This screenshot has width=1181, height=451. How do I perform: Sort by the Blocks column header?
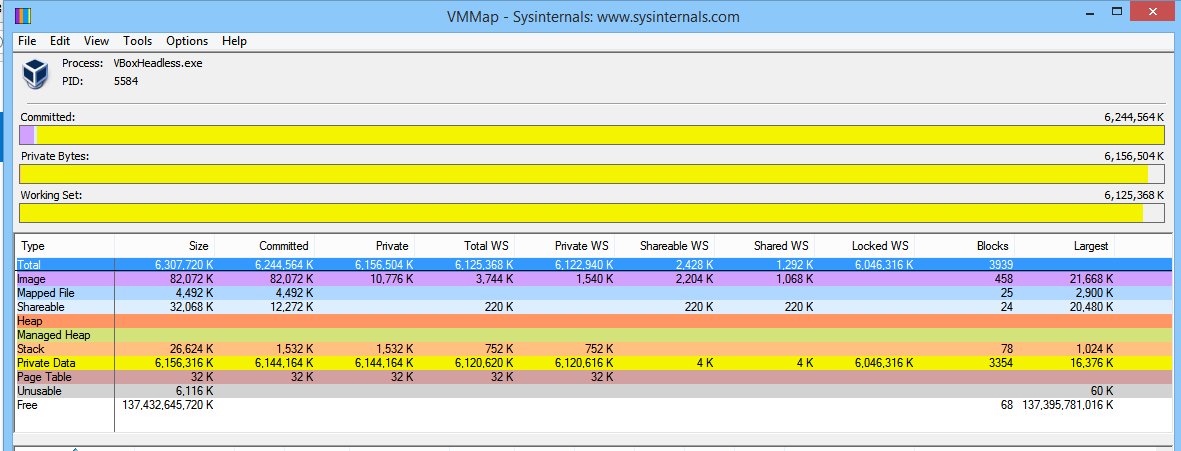[x=966, y=245]
